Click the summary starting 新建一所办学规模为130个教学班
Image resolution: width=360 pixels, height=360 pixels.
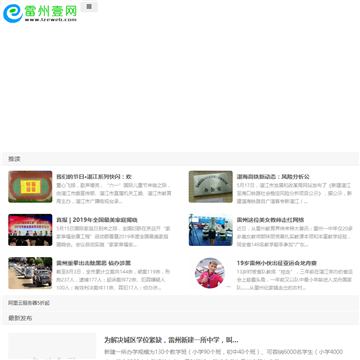coord(223,354)
